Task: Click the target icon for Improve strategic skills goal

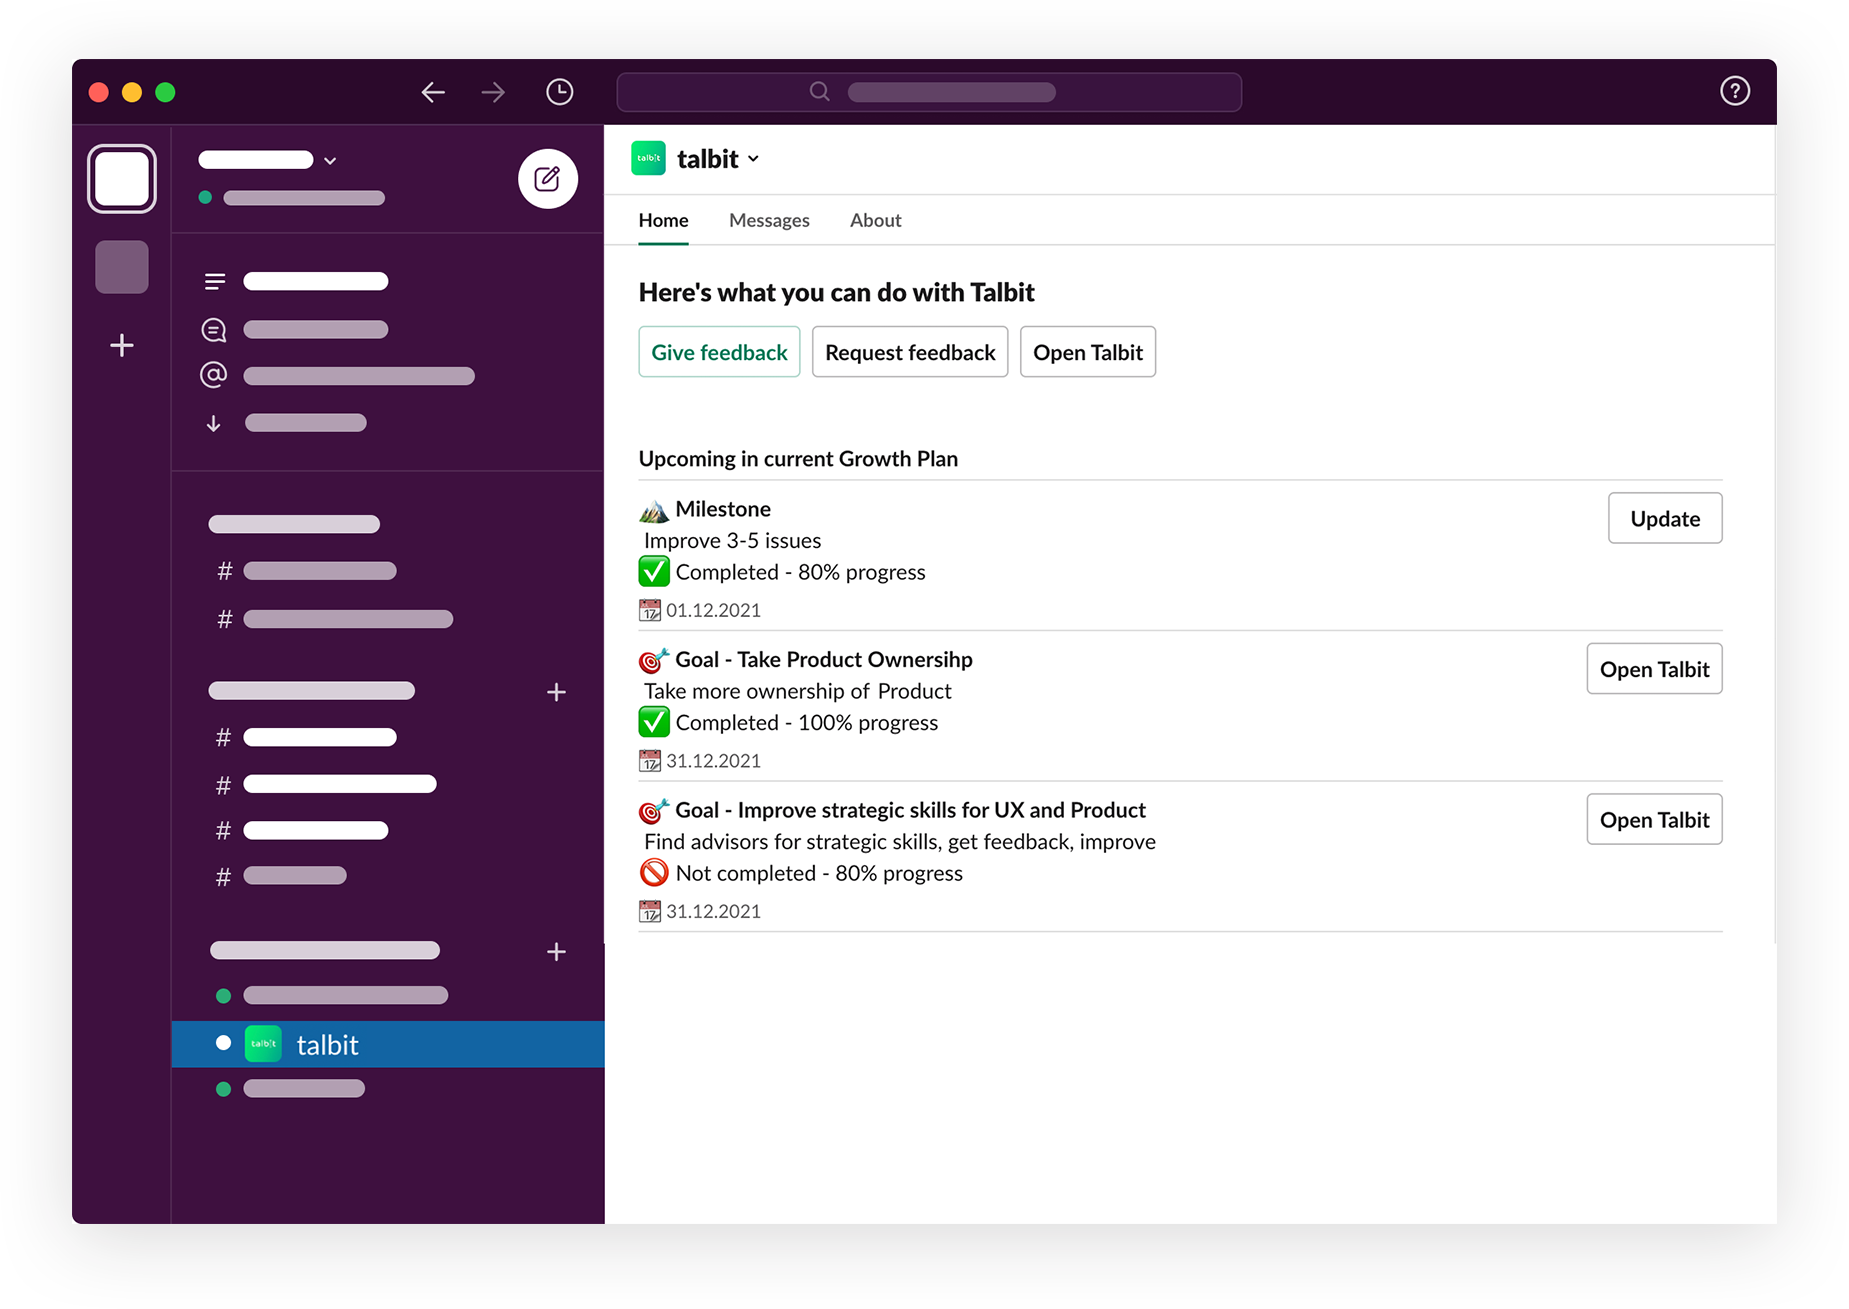Action: (x=654, y=811)
